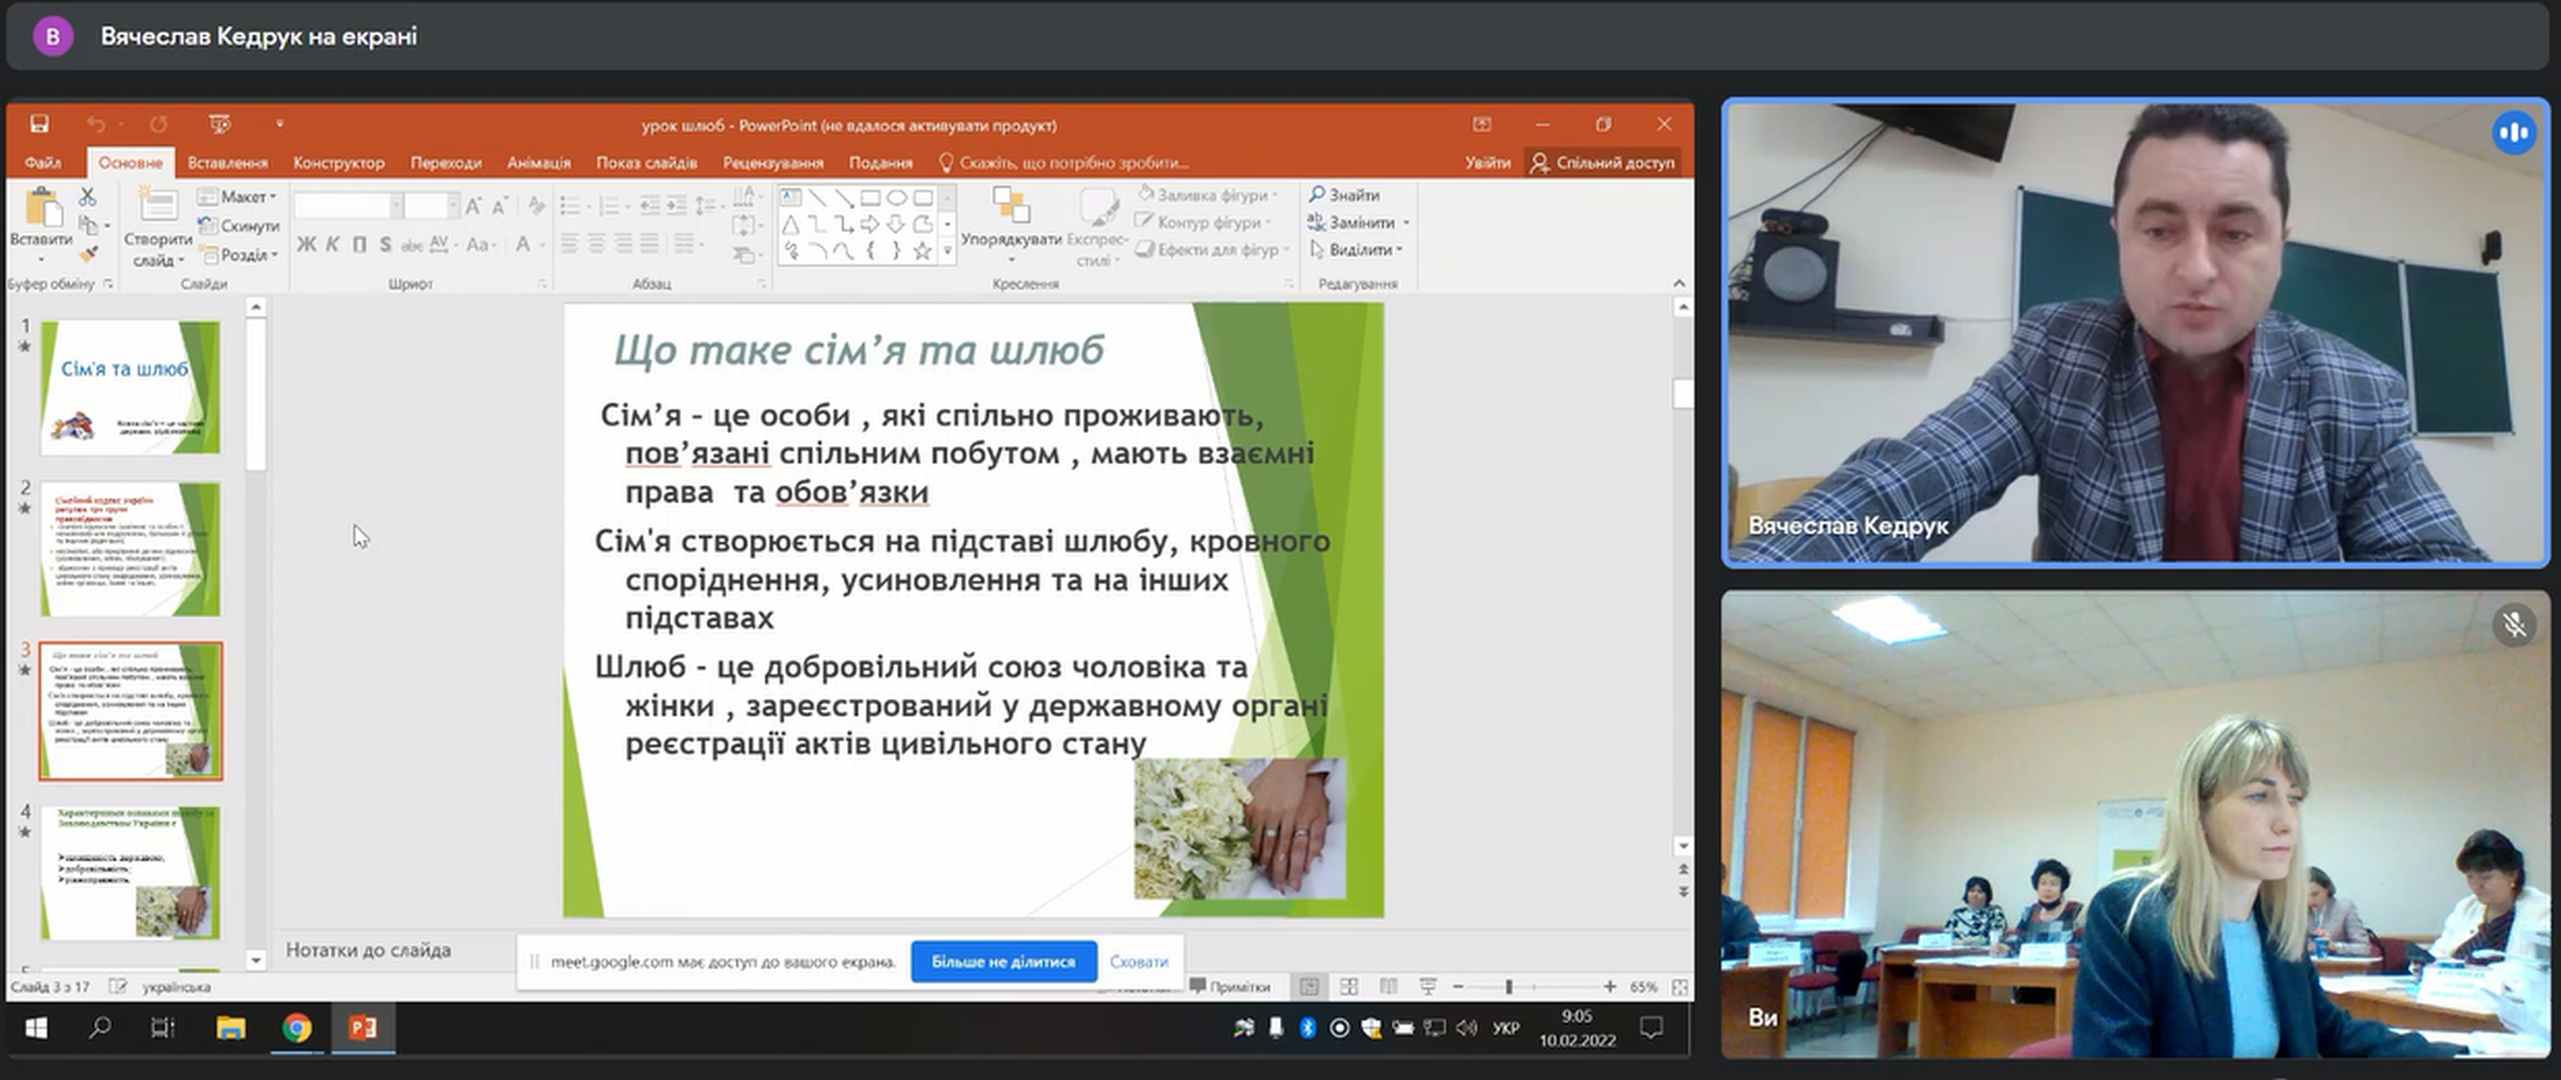Open the Вставлення ribbon tab
Viewport: 2561px width, 1080px height.
pyautogui.click(x=227, y=162)
